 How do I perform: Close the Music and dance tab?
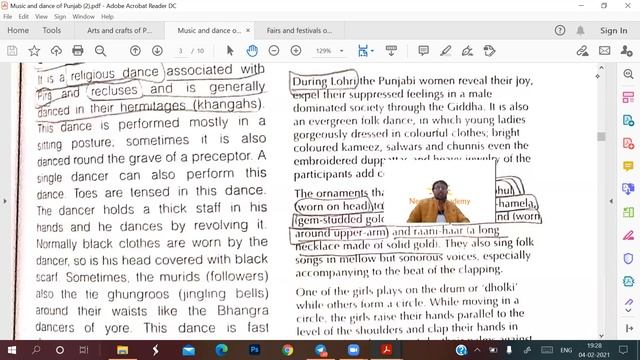coord(248,31)
